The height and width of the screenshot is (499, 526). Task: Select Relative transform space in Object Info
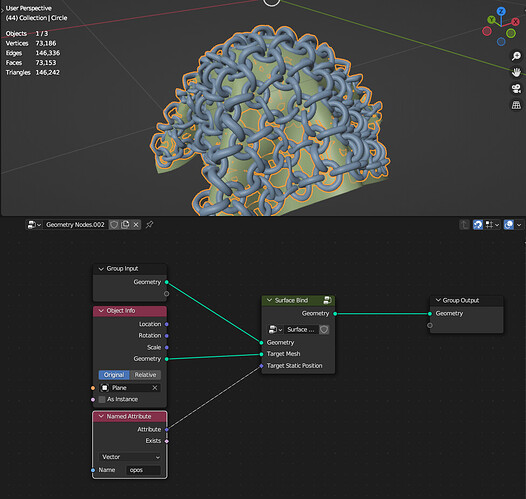145,375
